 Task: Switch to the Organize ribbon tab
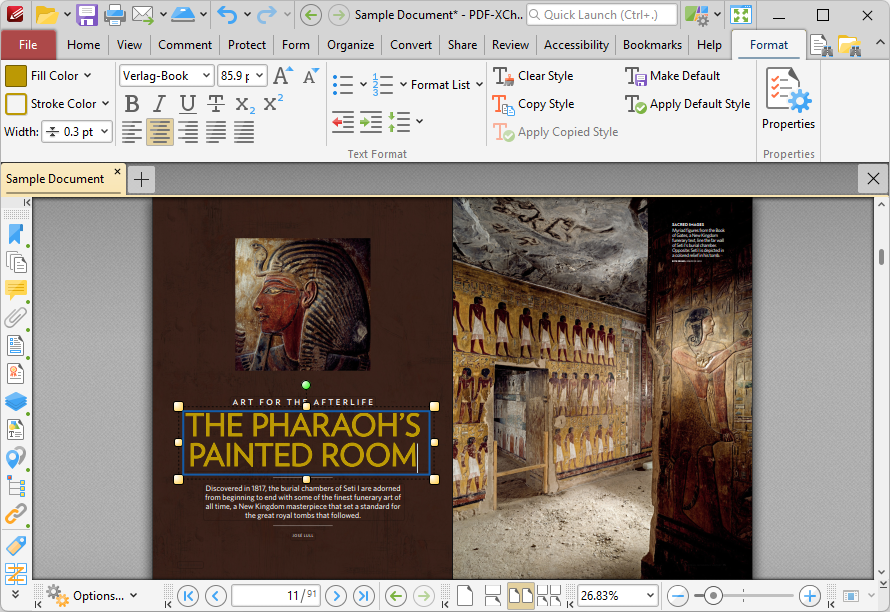point(350,45)
